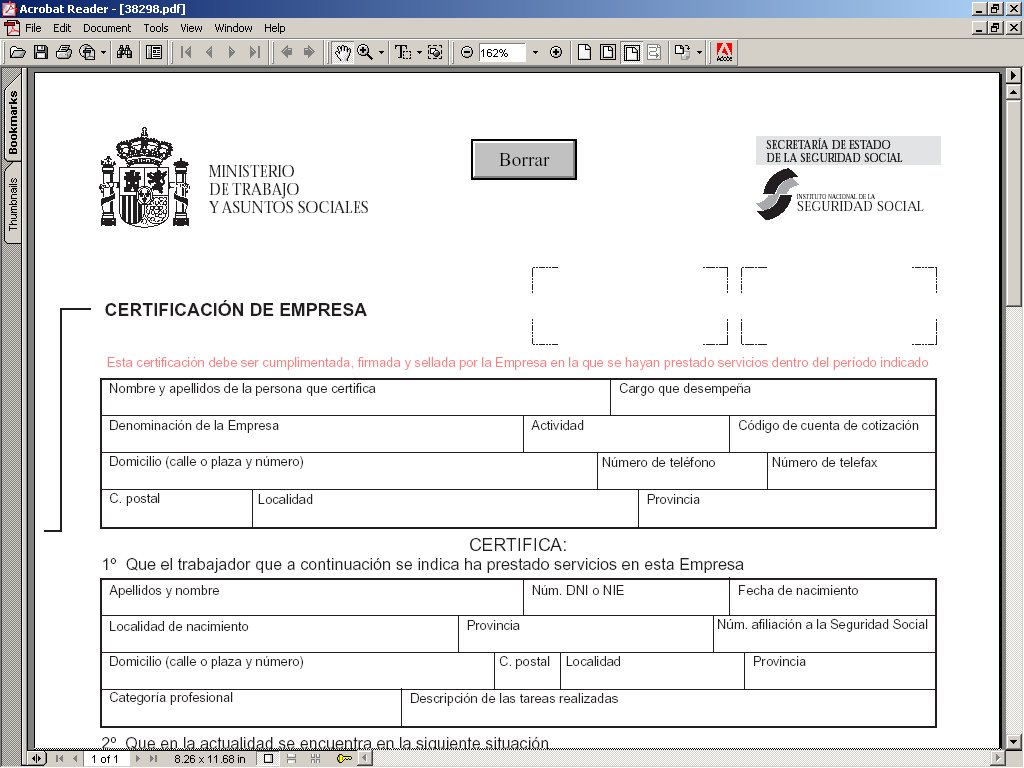This screenshot has height=768, width=1024.
Task: Click the status bar first page arrow
Action: coord(59,758)
